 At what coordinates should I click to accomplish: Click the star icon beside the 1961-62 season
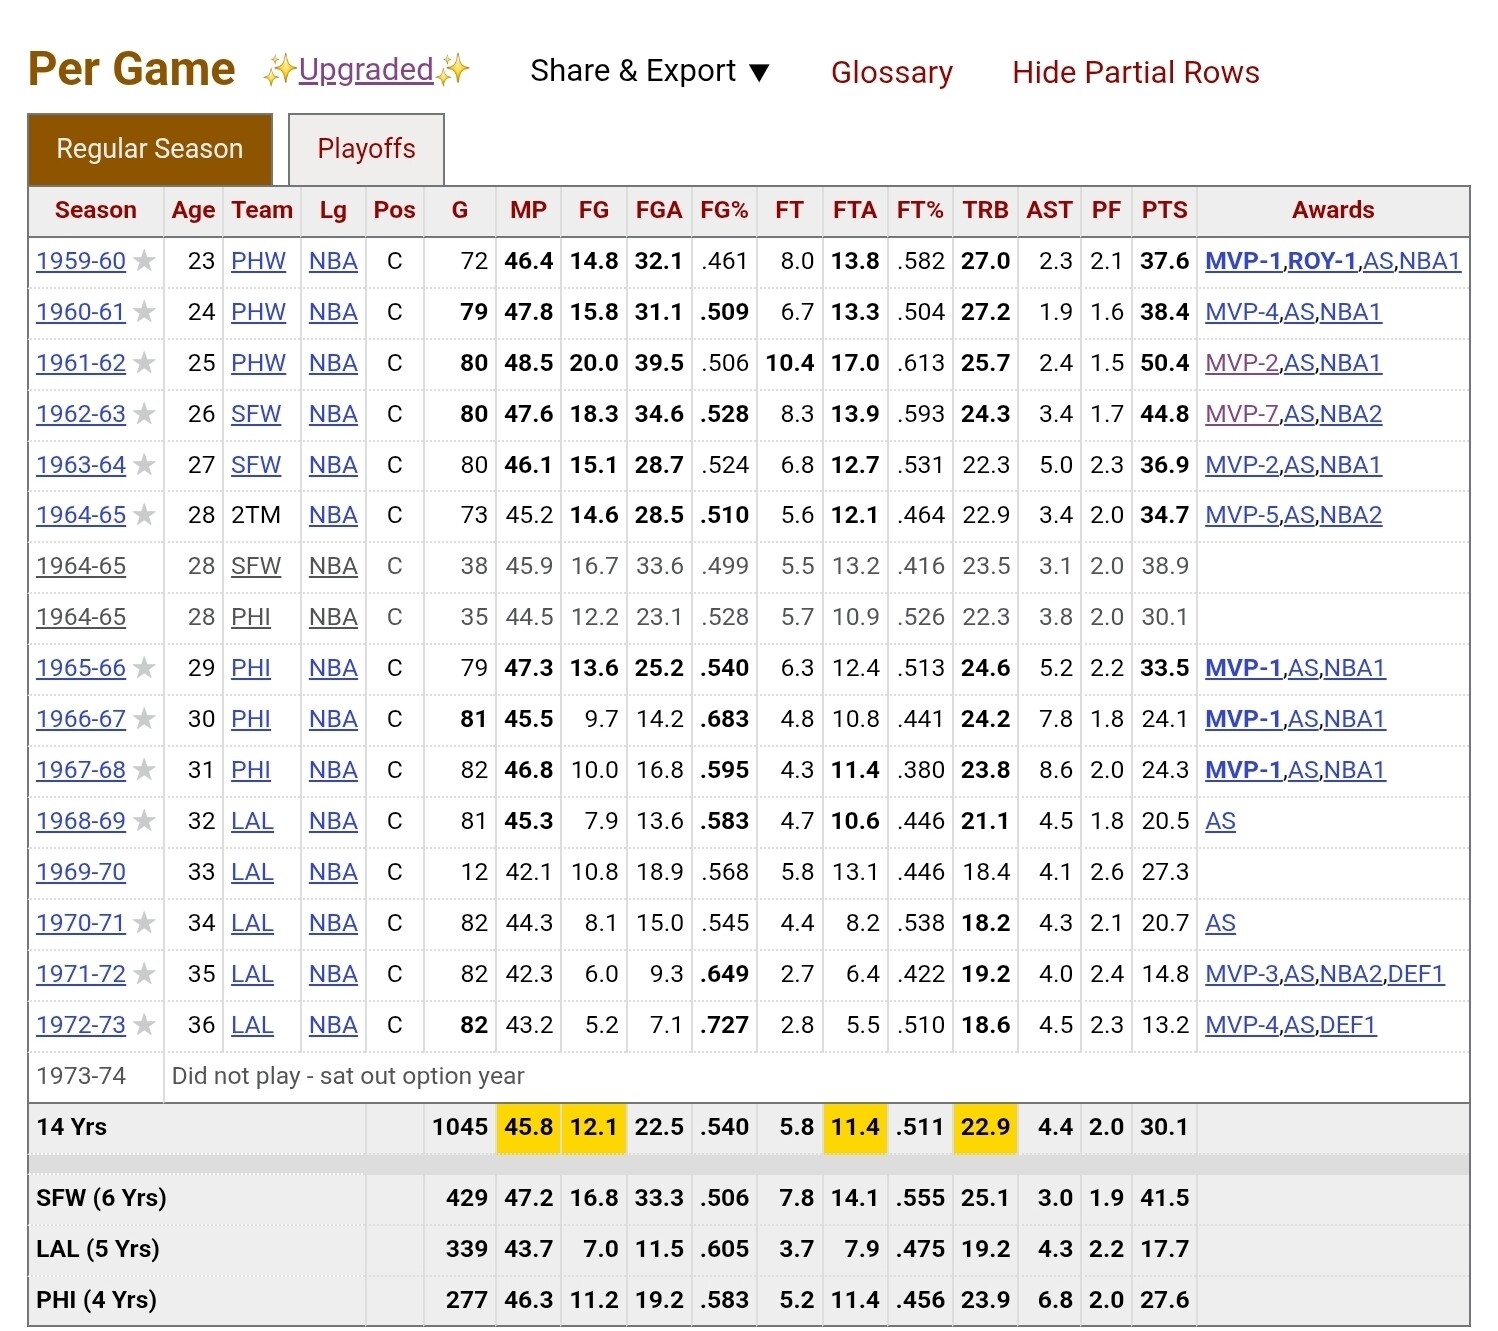point(145,363)
